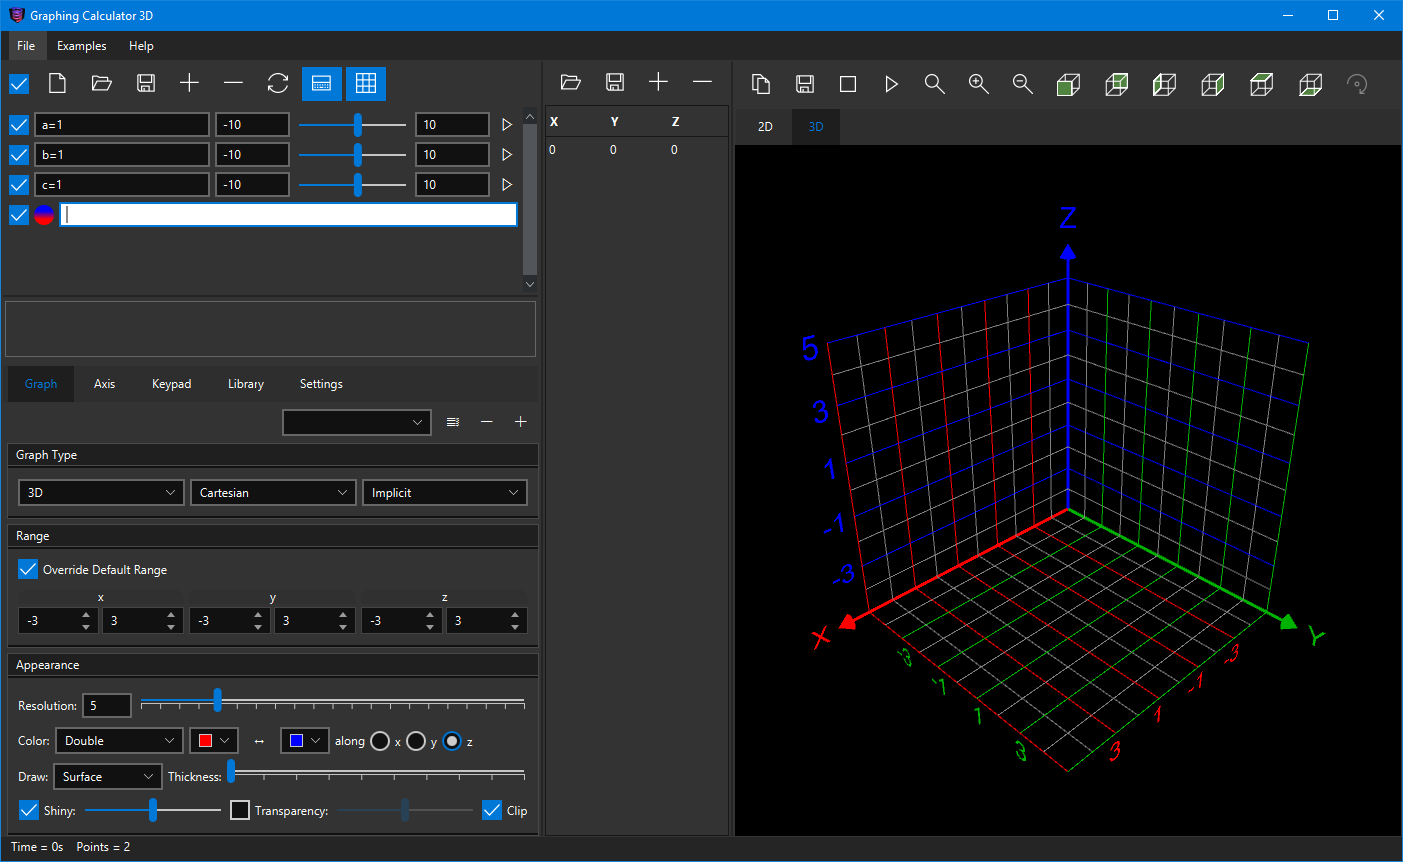Add a new row with table plus icon
Image resolution: width=1403 pixels, height=862 pixels.
[x=658, y=83]
